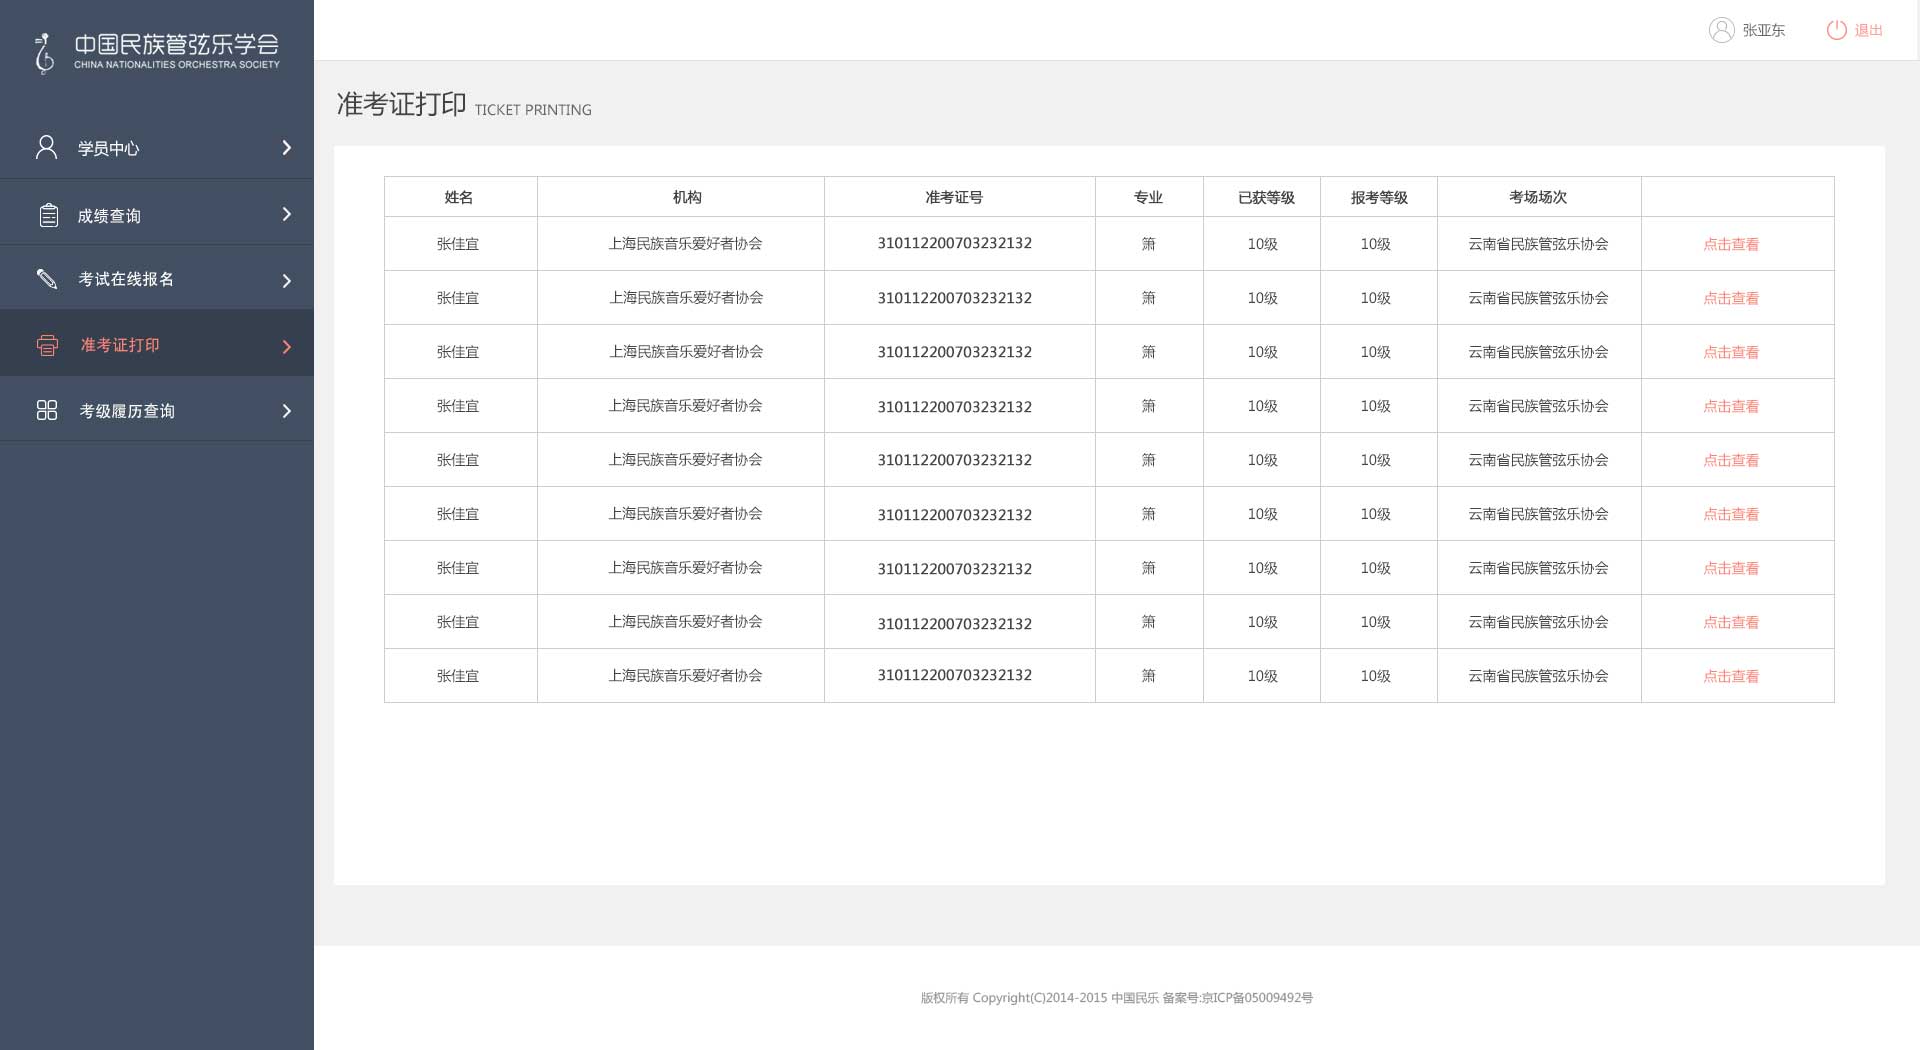The image size is (1920, 1050).
Task: Click the person icon beside 学员中心
Action: pos(46,148)
